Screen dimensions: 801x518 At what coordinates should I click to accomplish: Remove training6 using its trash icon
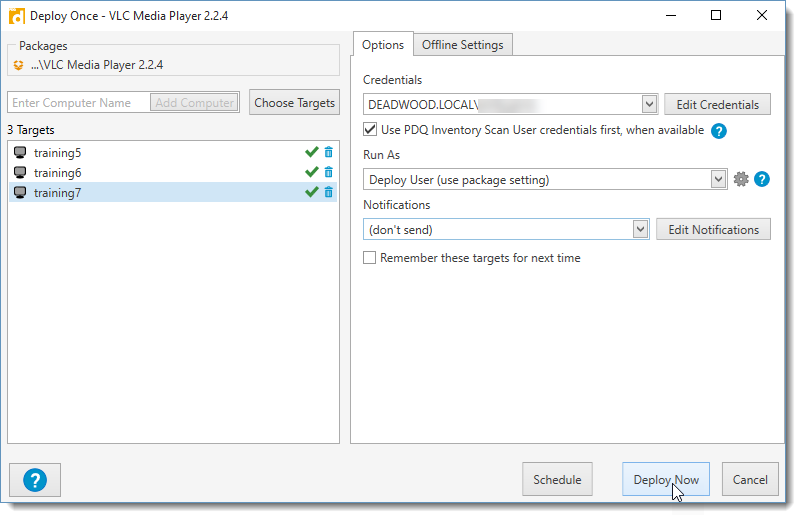pos(328,172)
